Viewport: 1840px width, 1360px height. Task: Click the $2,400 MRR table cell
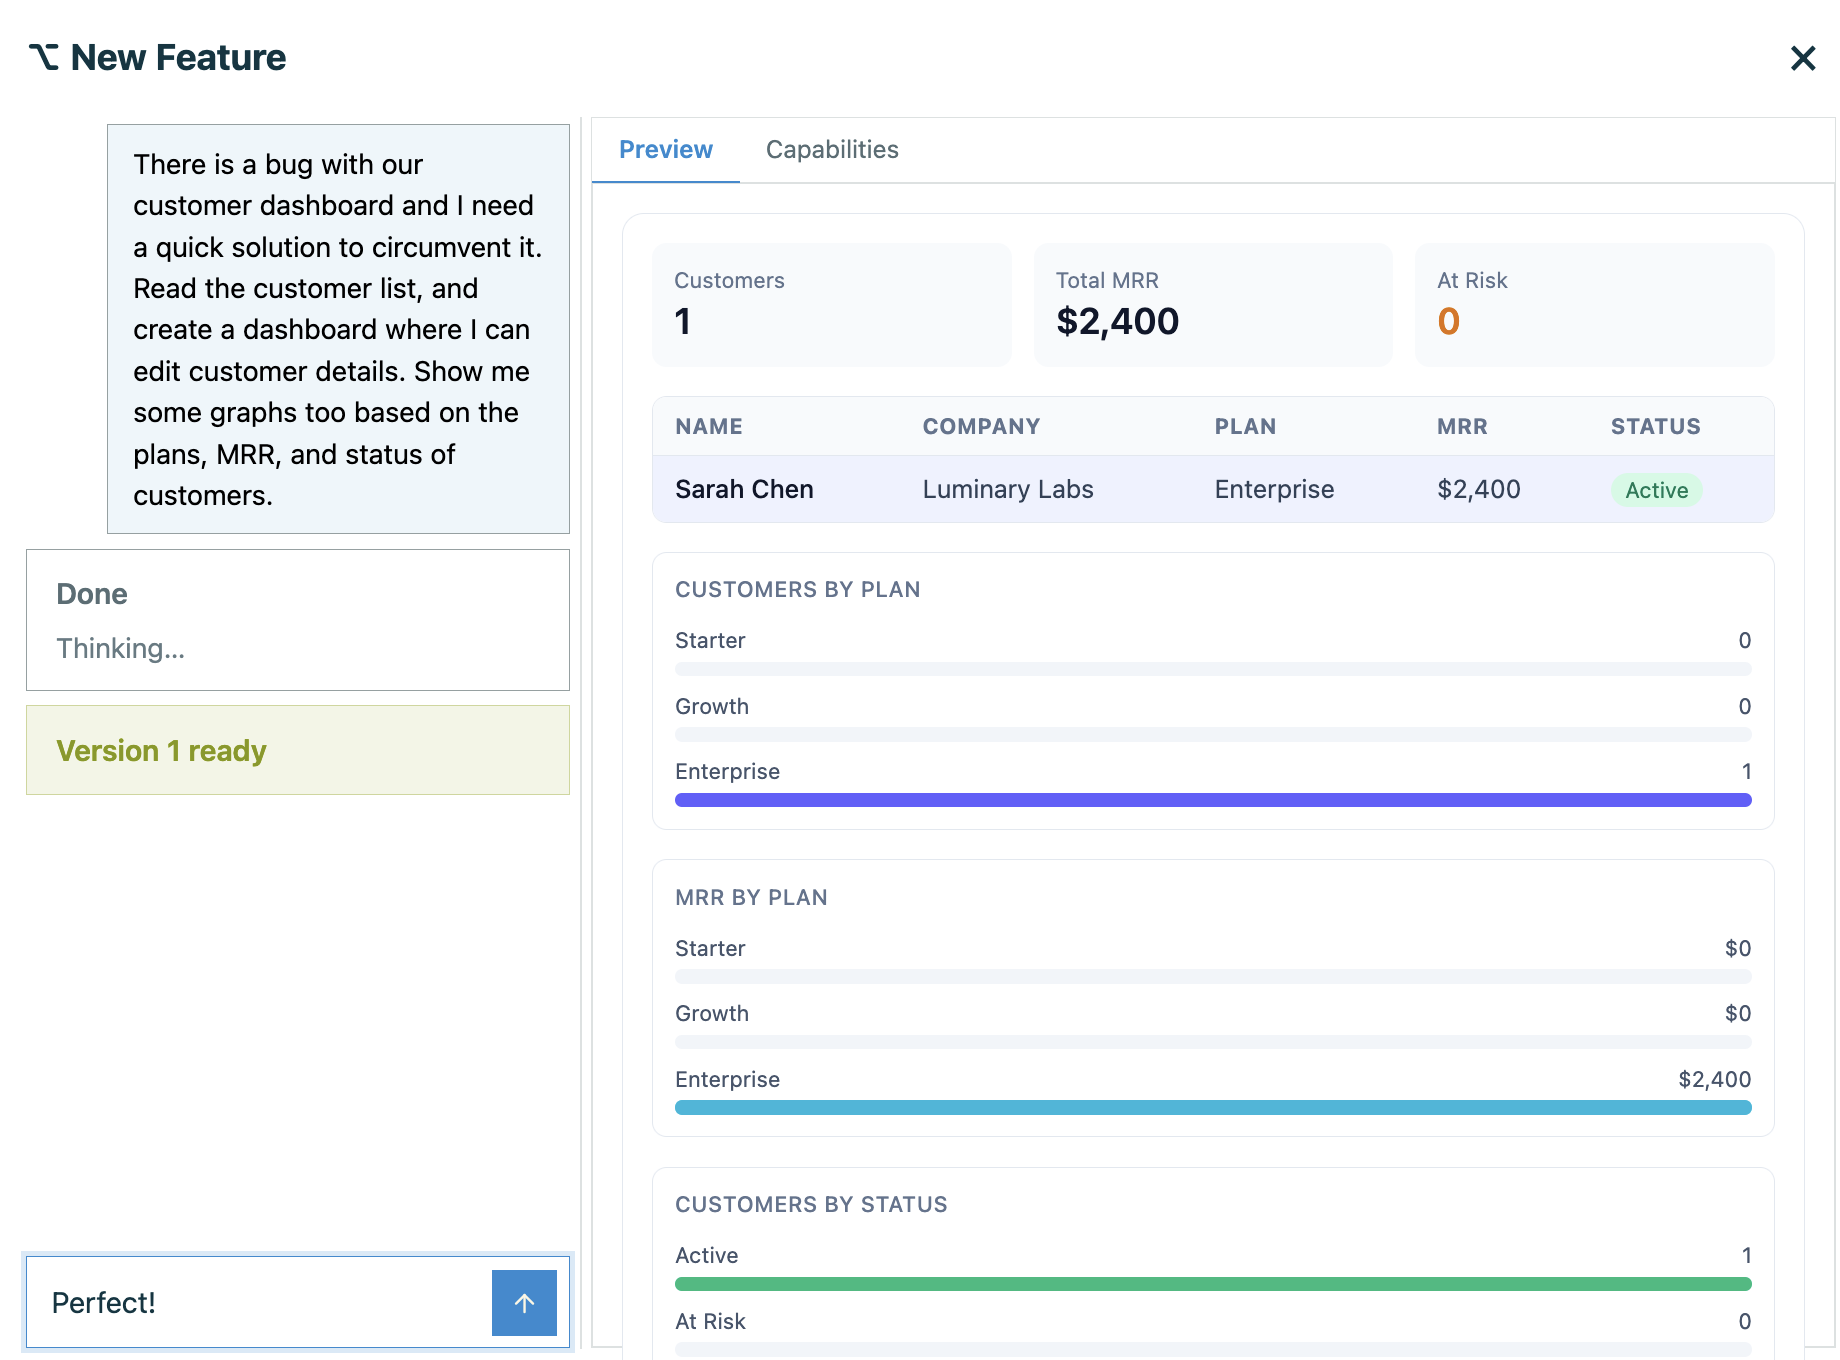(1478, 489)
